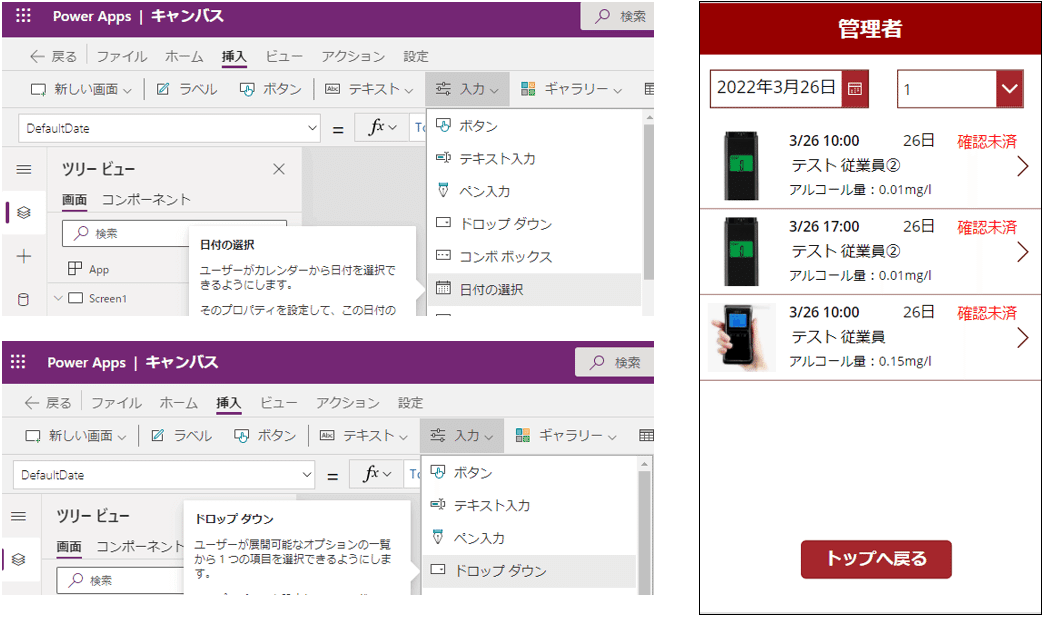Open ホーム tab in top window
Image resolution: width=1044 pixels, height=619 pixels.
[x=184, y=57]
